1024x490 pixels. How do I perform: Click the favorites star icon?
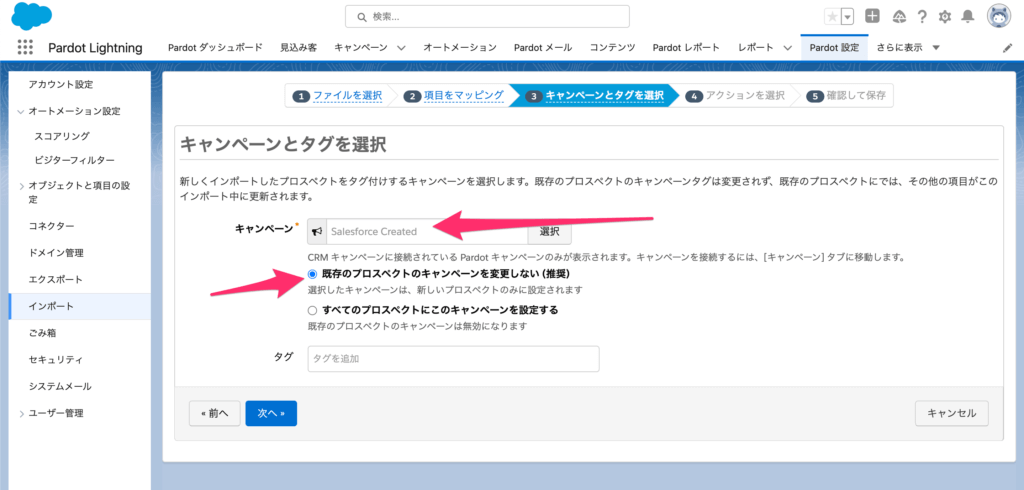[832, 17]
